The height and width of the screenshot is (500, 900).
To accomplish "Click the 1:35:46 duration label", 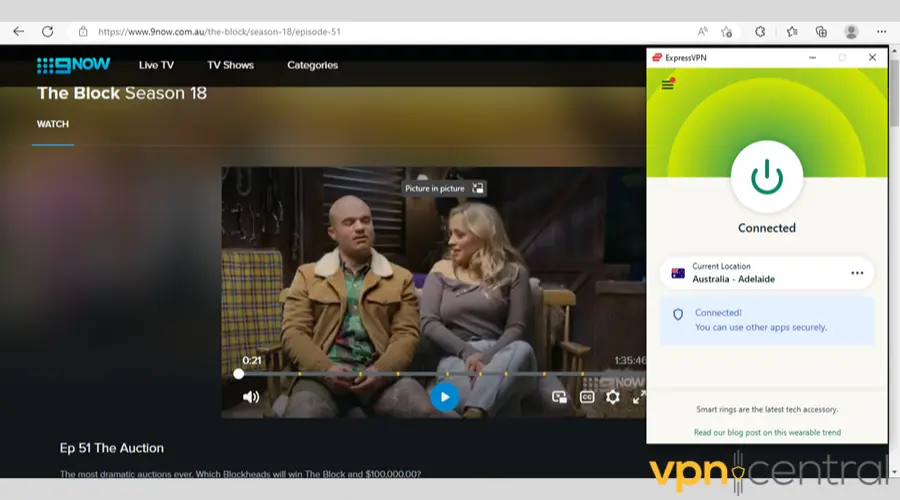I will tap(630, 361).
